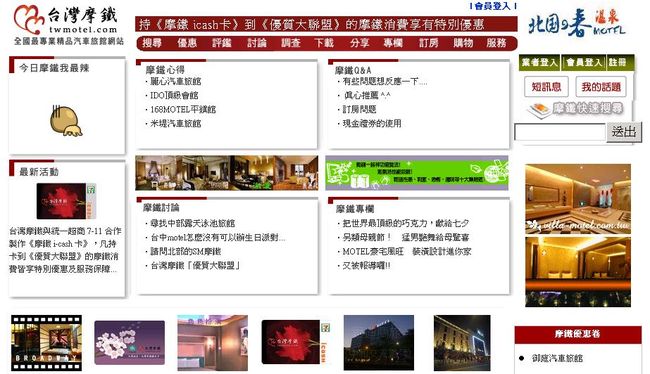650x374 pixels.
Task: Switch to the 業者登入 tab
Action: tap(539, 63)
